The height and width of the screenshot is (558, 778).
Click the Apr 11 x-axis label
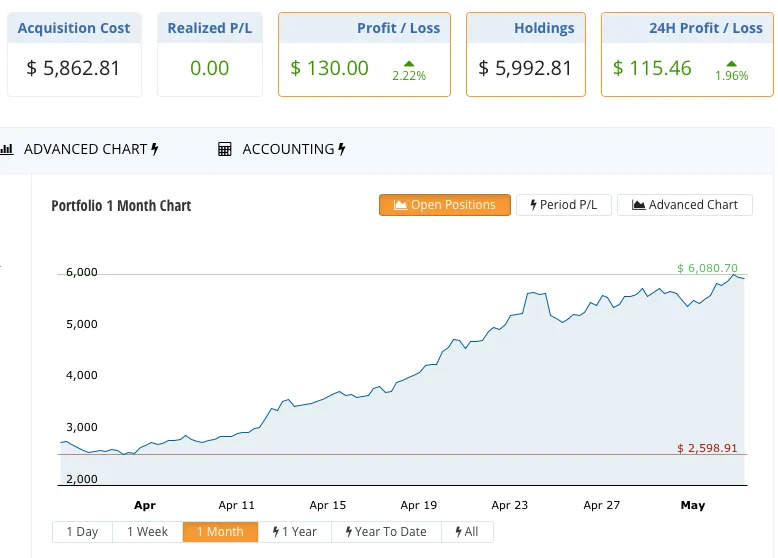tap(237, 505)
